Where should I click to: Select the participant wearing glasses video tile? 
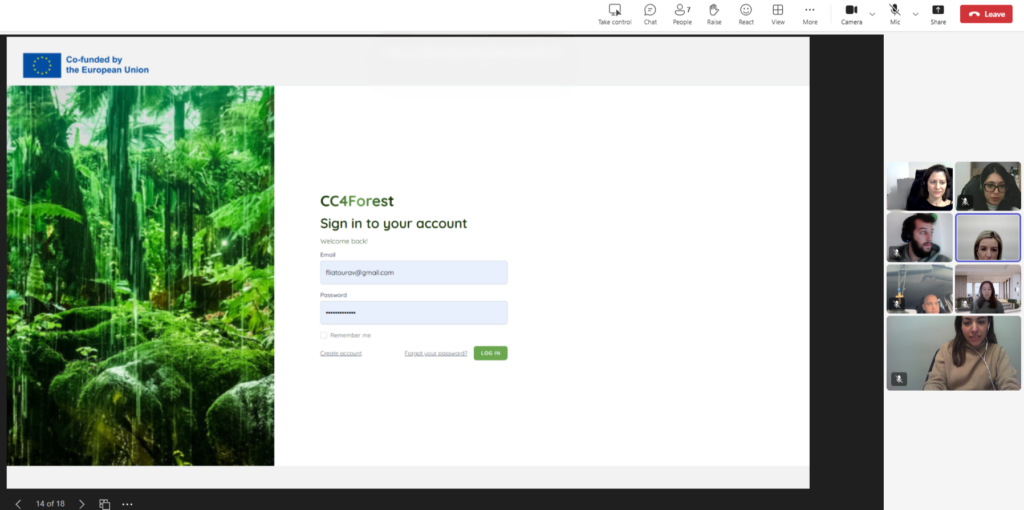pos(988,186)
